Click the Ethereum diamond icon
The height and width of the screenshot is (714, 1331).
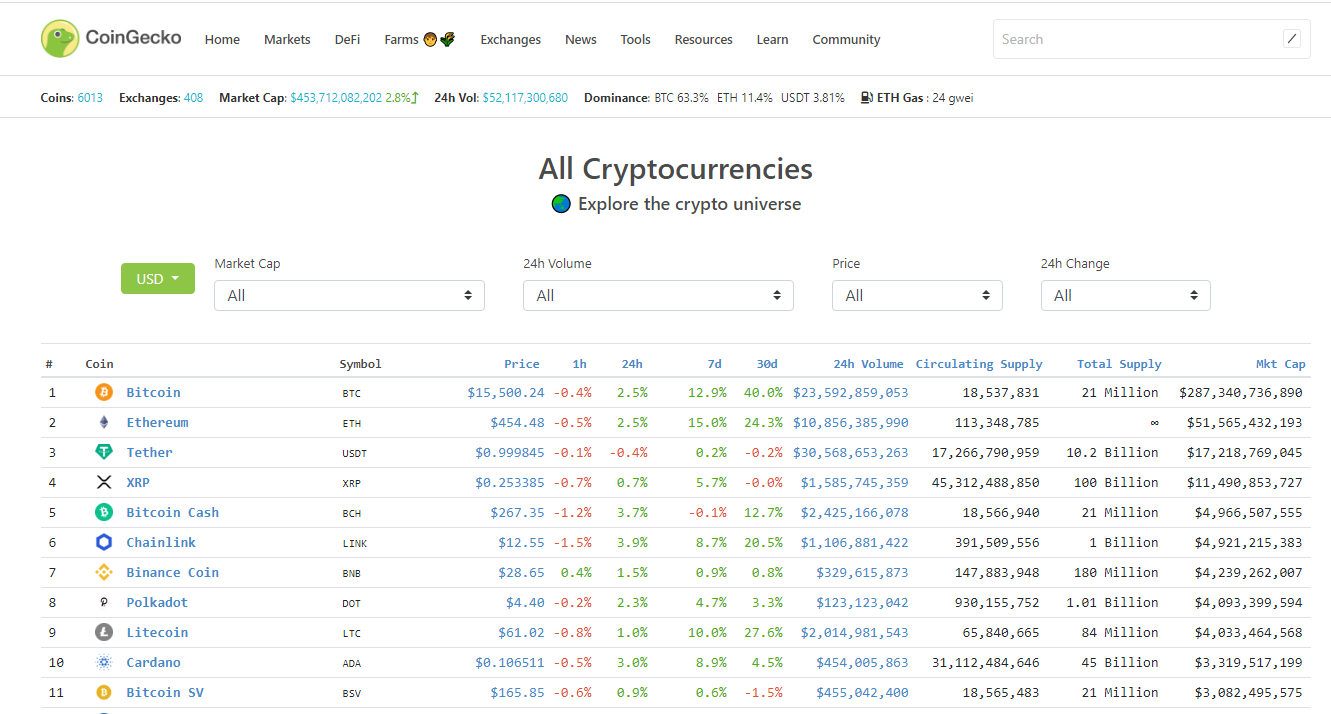click(x=104, y=422)
